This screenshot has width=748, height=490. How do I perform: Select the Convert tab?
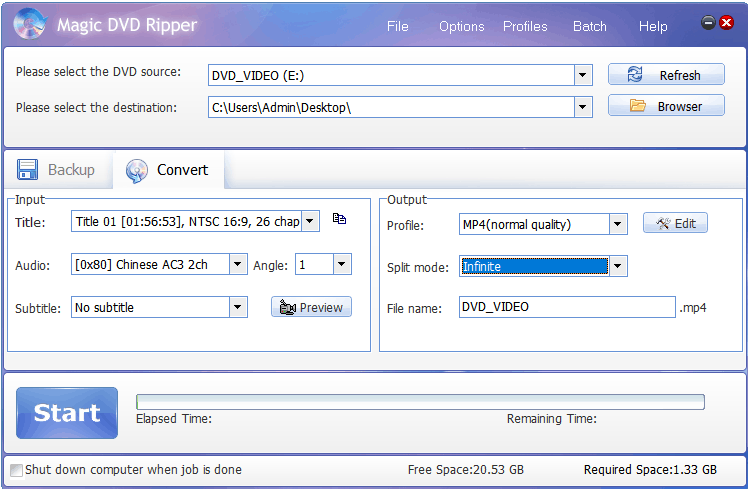pyautogui.click(x=167, y=170)
